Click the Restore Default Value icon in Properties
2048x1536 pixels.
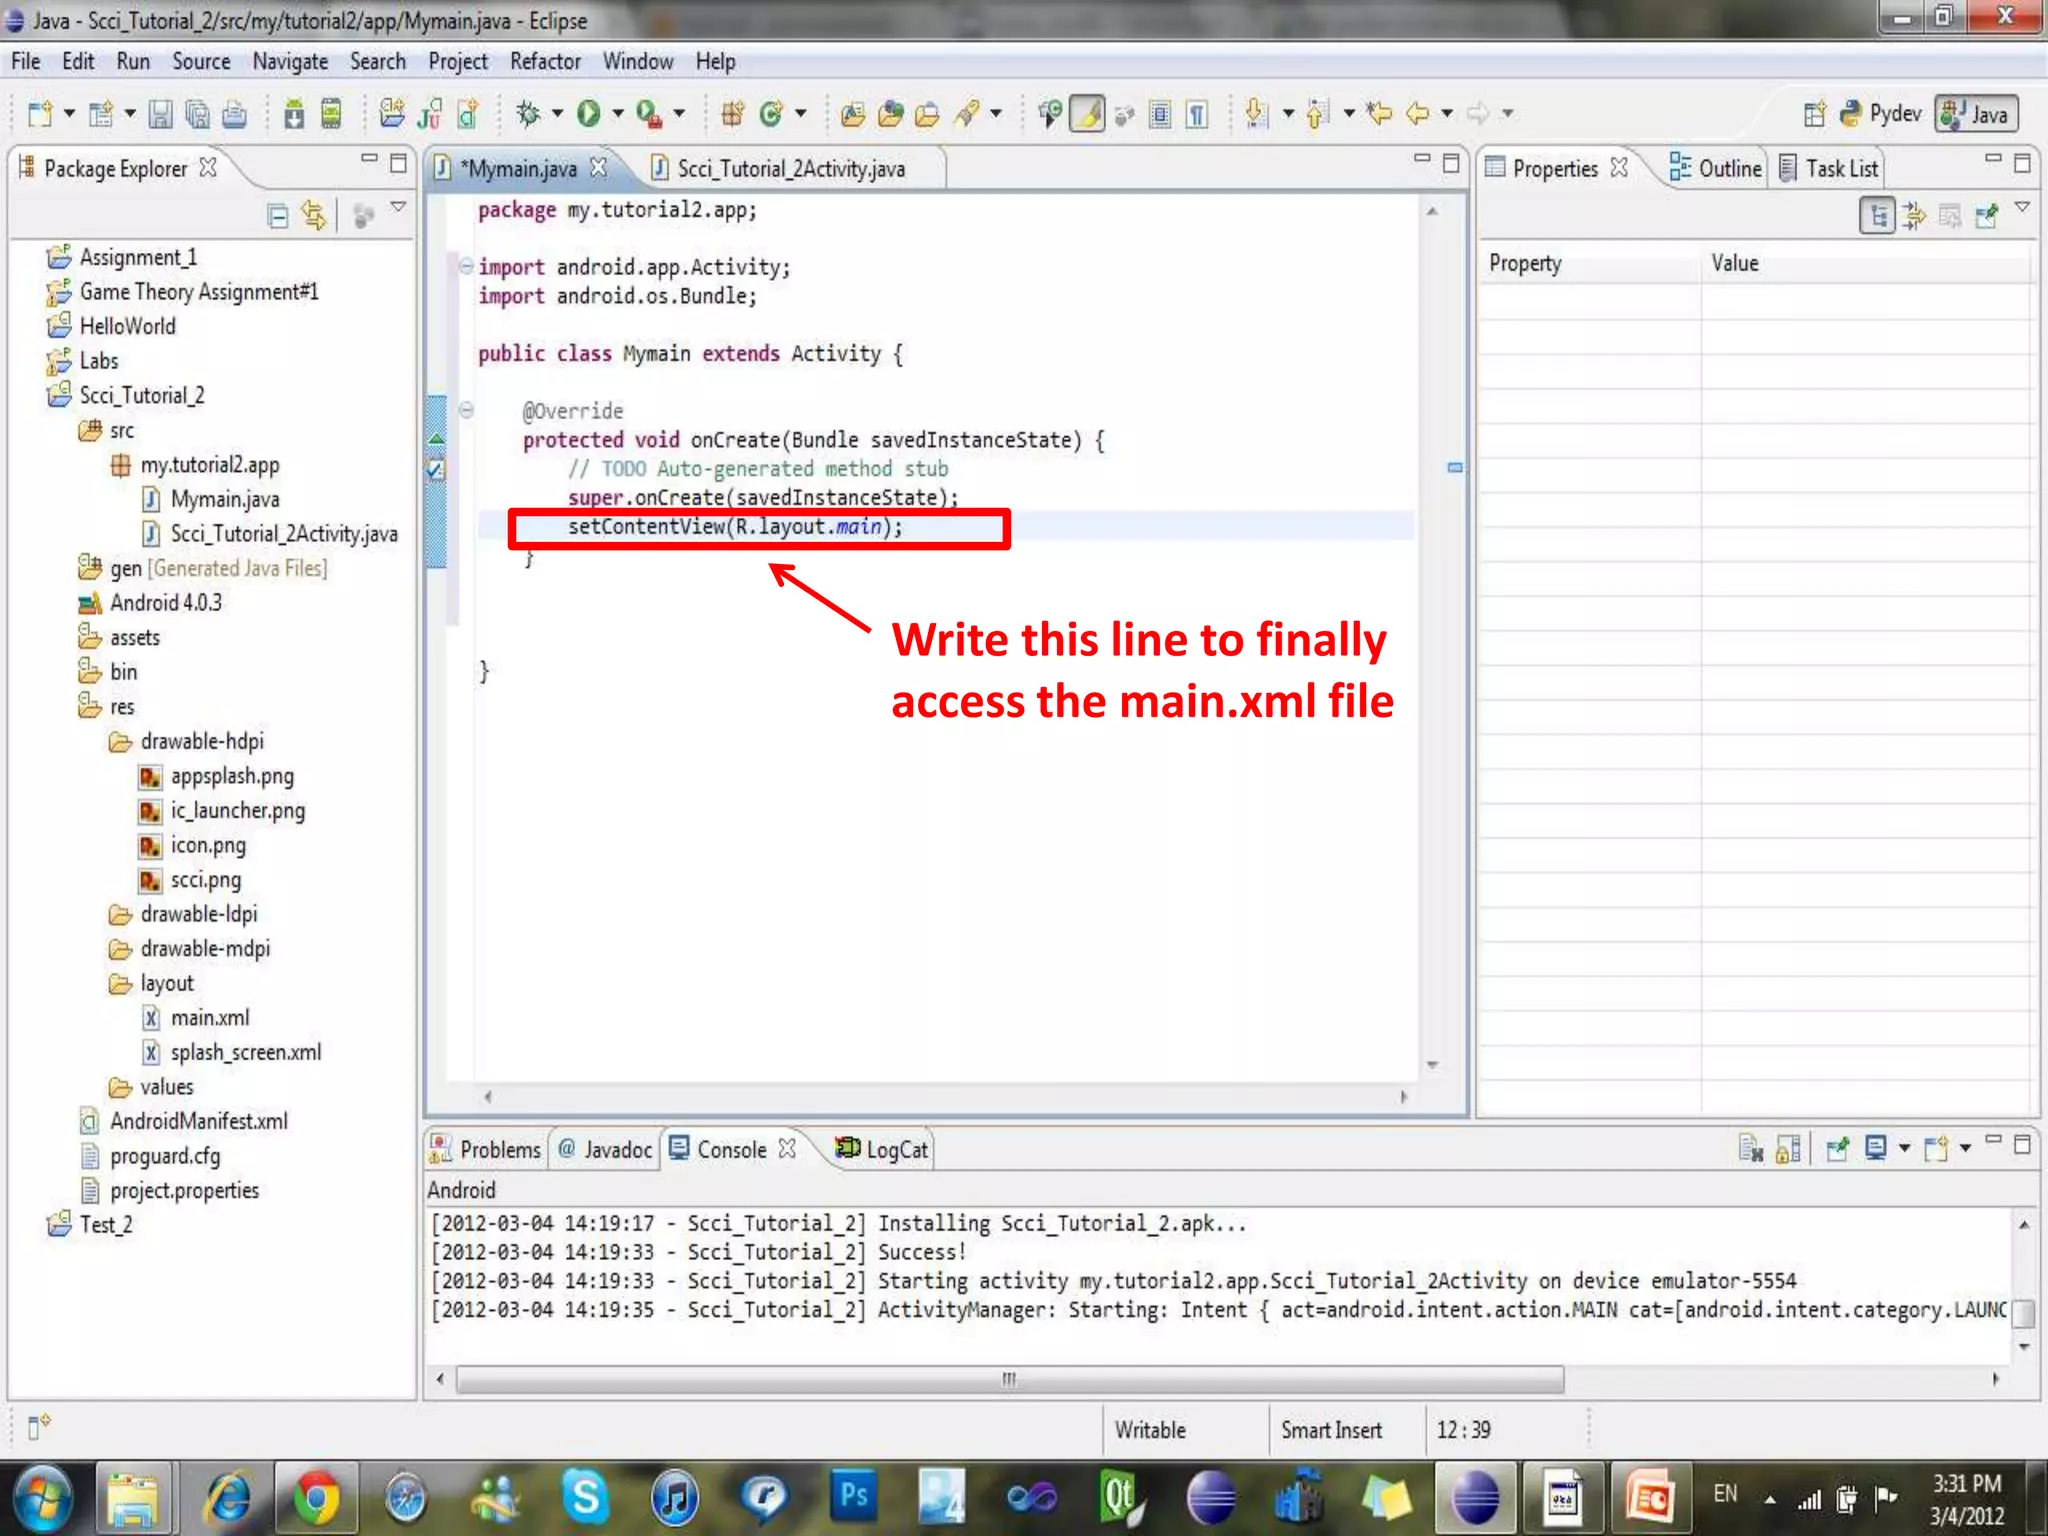click(x=1950, y=215)
